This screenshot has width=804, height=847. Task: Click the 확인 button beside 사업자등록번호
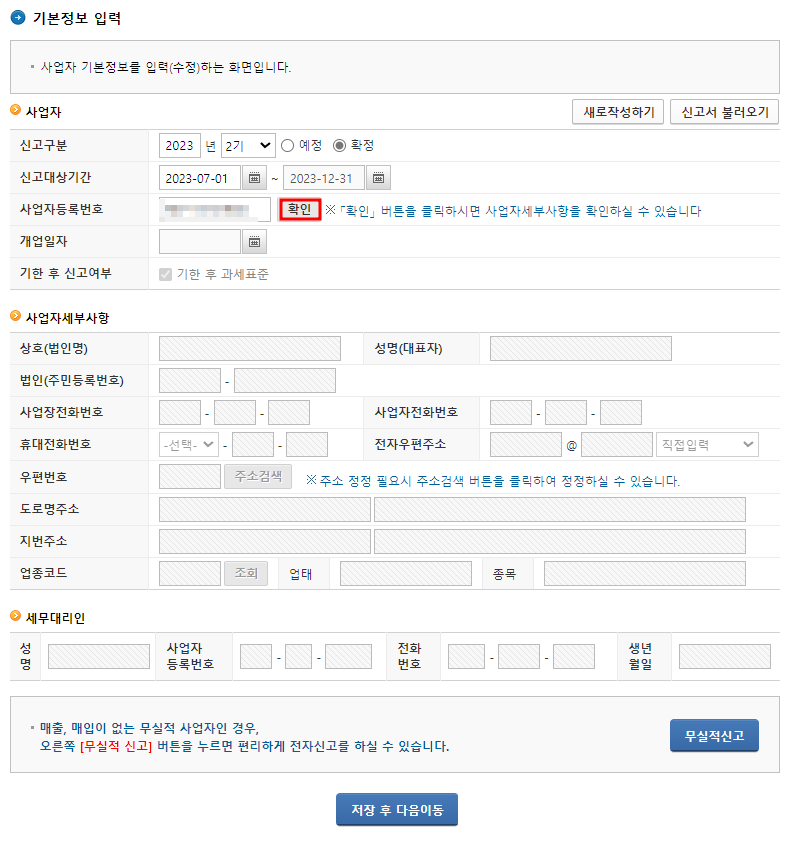coord(299,209)
